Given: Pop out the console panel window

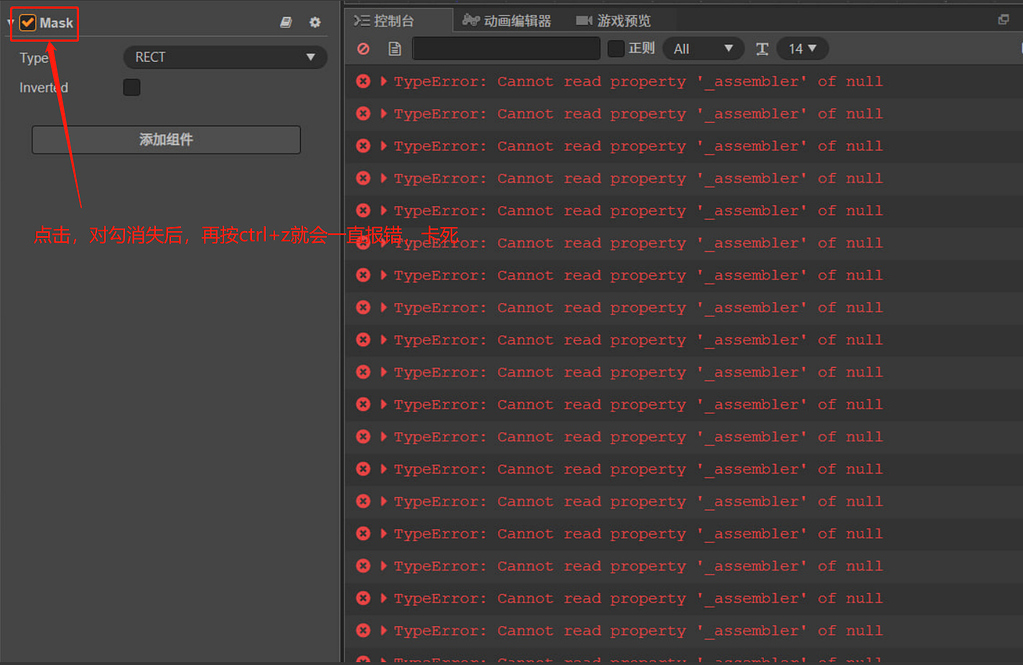Looking at the screenshot, I should [1004, 19].
